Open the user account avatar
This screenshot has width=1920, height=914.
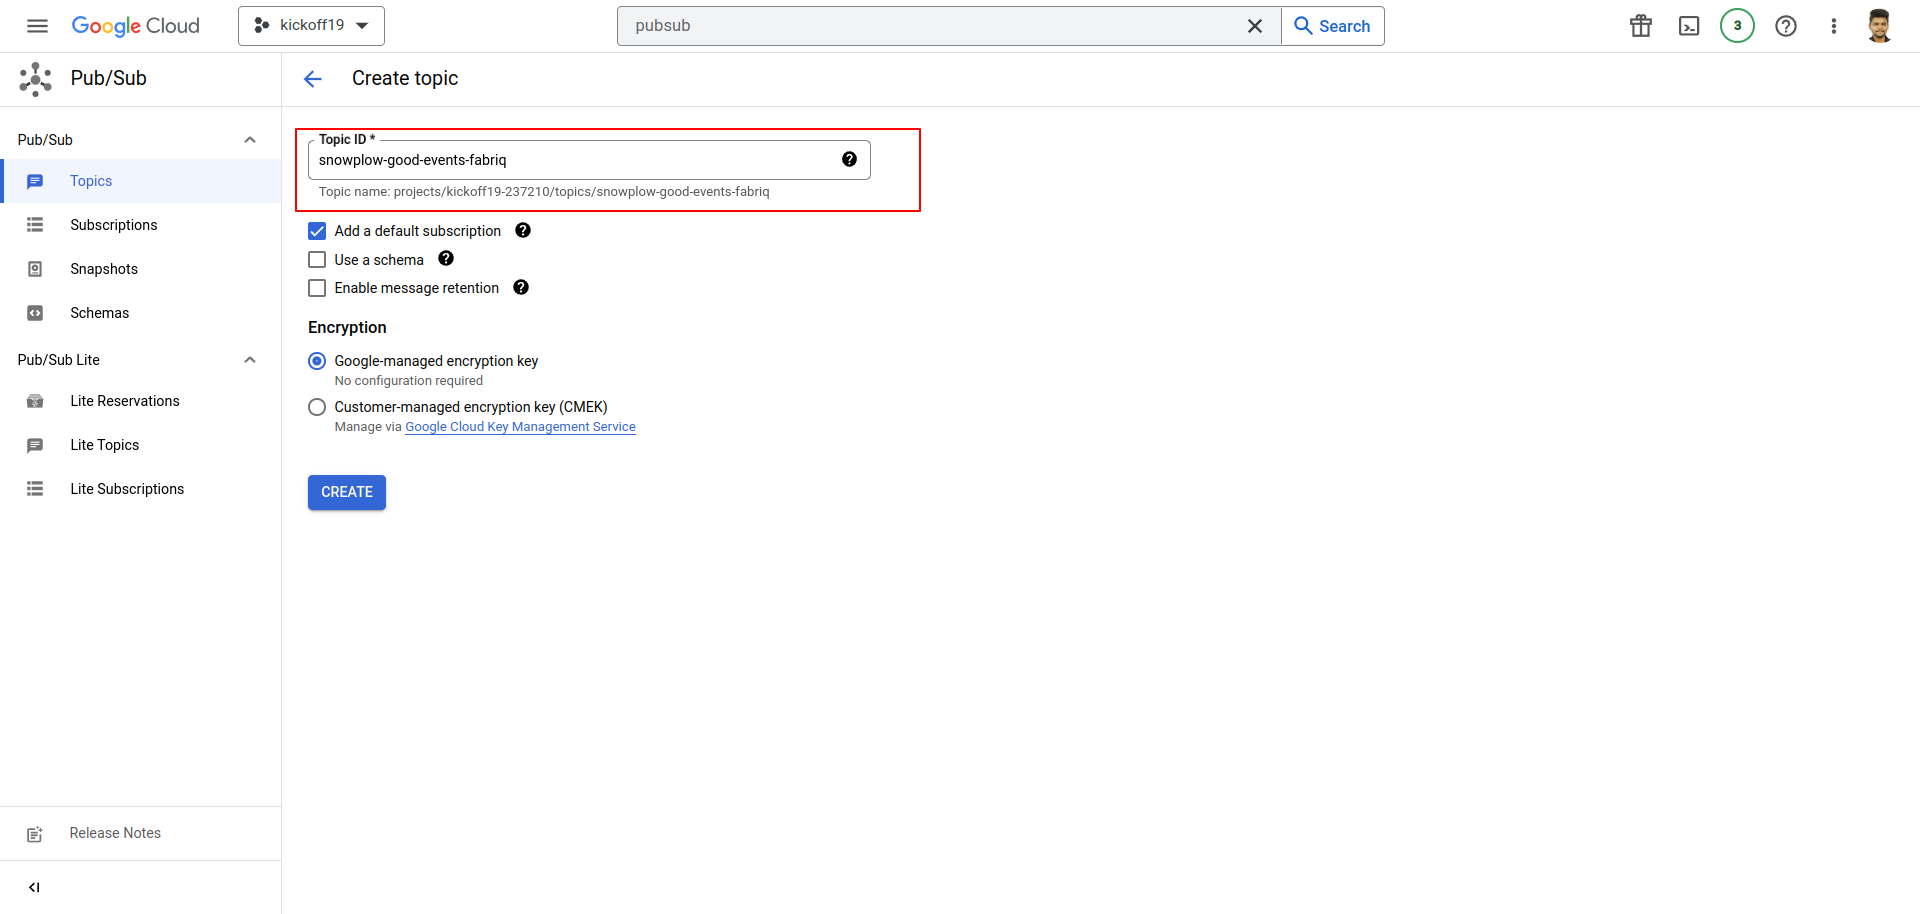[1880, 26]
